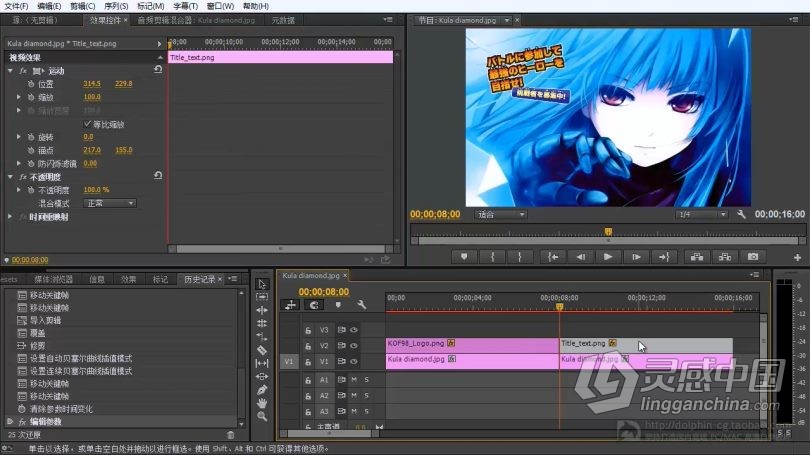810x455 pixels.
Task: Select the Selection arrow tool
Action: [262, 284]
